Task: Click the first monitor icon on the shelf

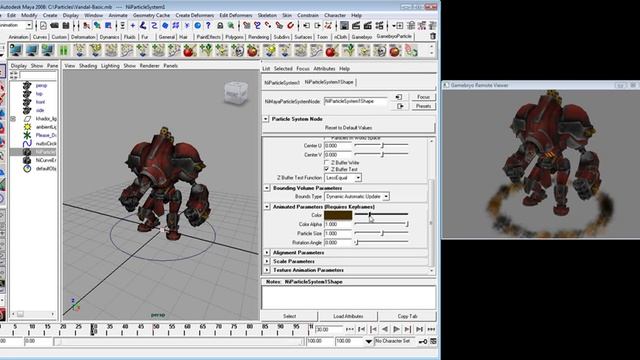Action: coord(16,51)
